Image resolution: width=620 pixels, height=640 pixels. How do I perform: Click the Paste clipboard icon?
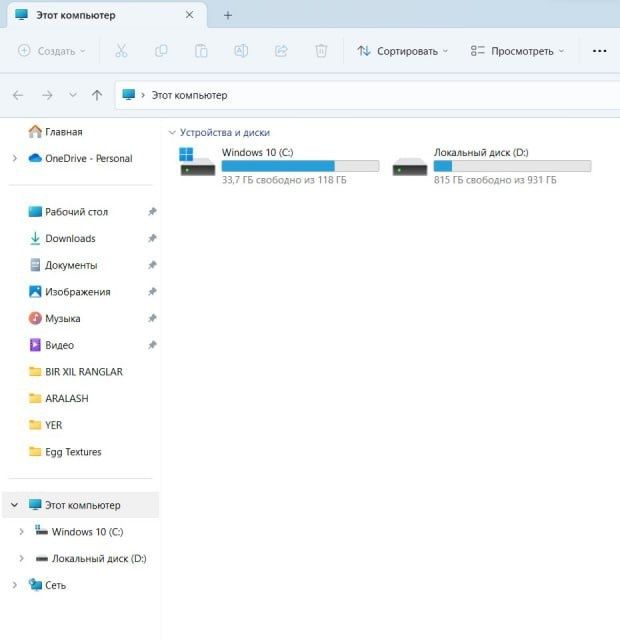pyautogui.click(x=201, y=51)
